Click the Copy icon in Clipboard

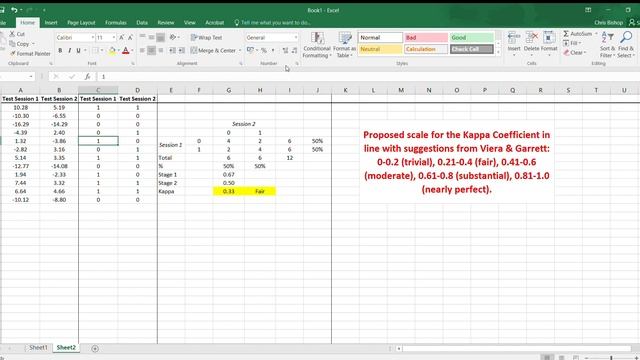[x=12, y=44]
